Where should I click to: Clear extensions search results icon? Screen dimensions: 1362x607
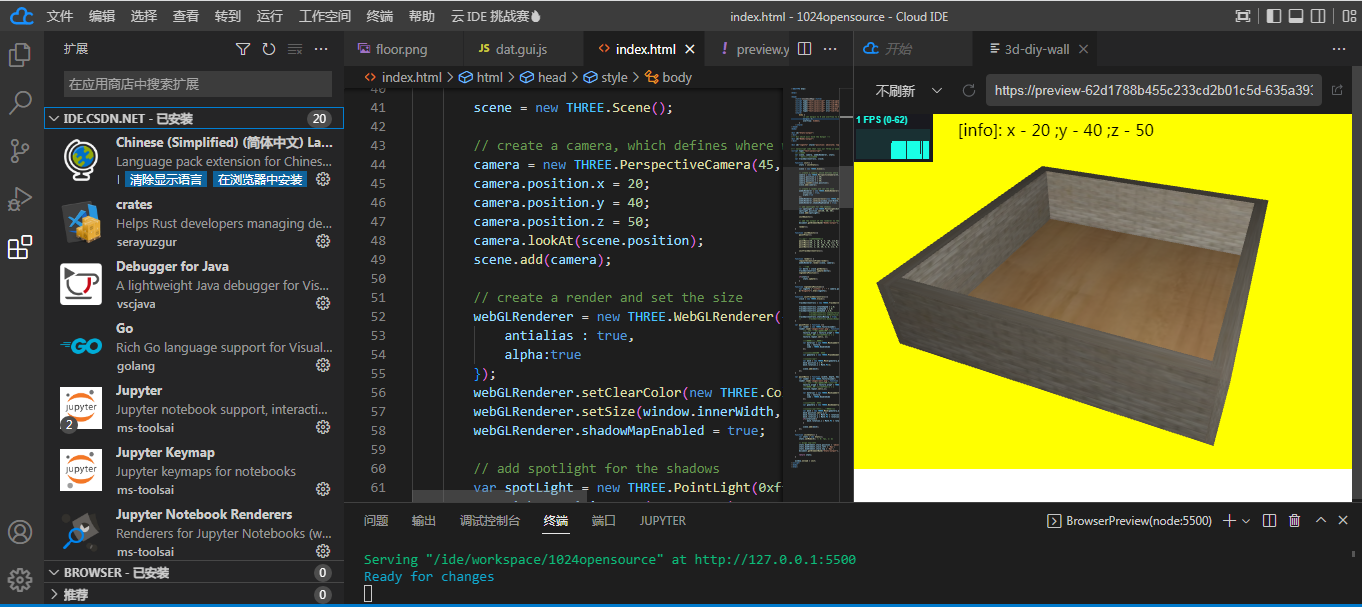pyautogui.click(x=295, y=49)
